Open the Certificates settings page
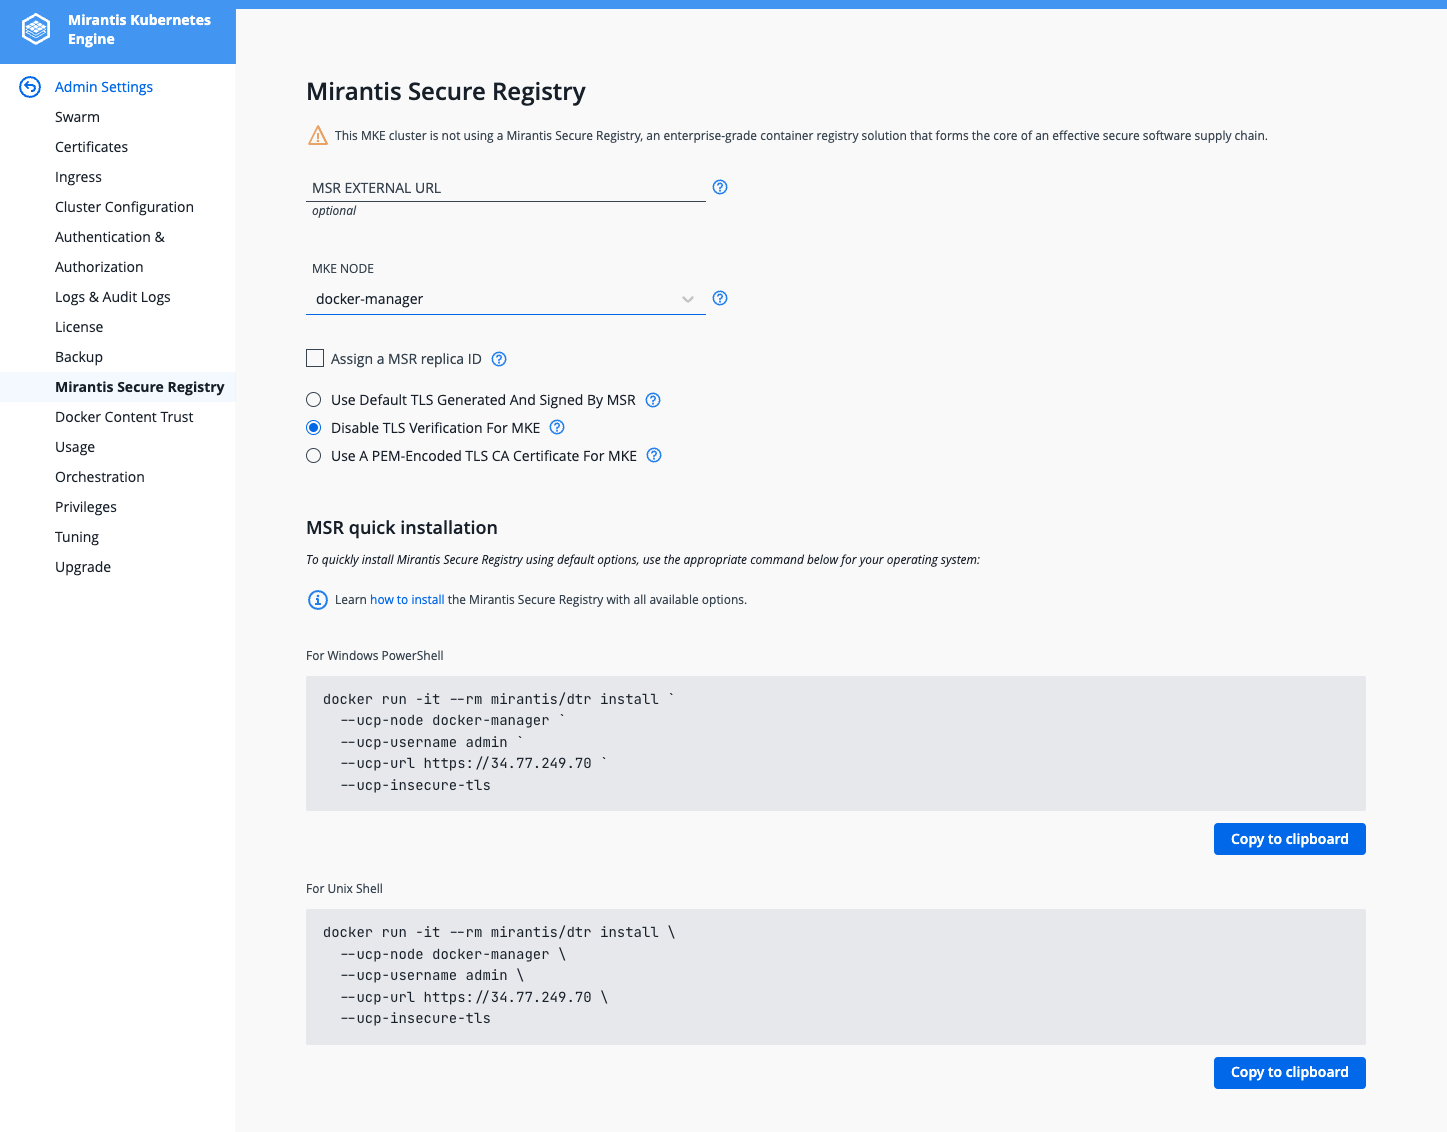The width and height of the screenshot is (1447, 1132). point(91,147)
